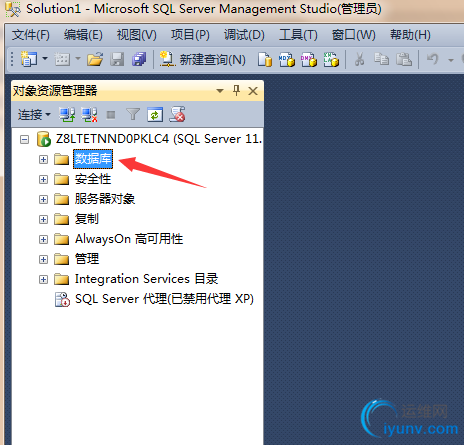Image resolution: width=464 pixels, height=445 pixels.
Task: Open the 帮助(H) menu
Action: [410, 35]
